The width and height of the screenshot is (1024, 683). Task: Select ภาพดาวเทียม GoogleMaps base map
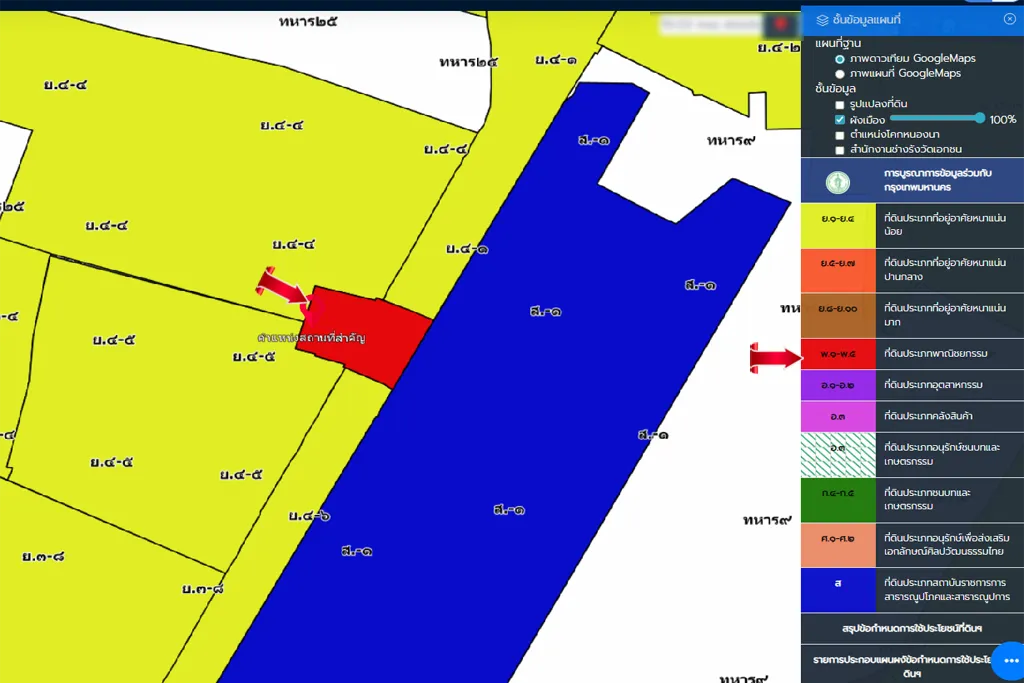840,59
